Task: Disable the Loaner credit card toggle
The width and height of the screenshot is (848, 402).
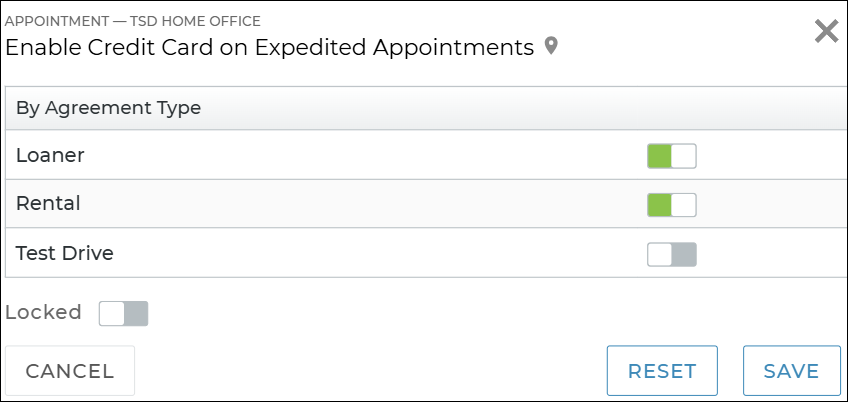Action: 671,156
